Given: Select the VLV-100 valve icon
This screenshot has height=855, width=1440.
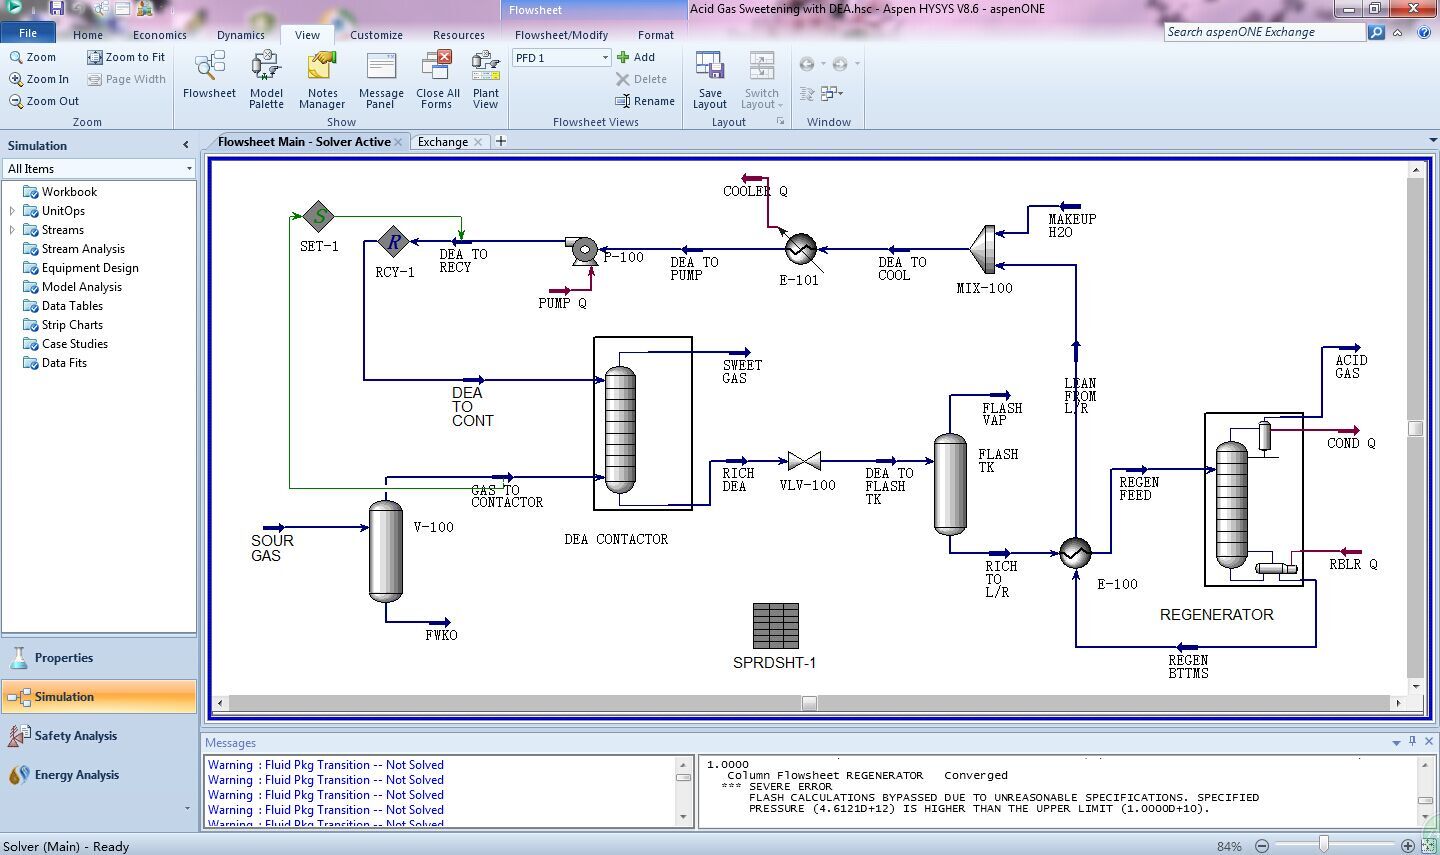Looking at the screenshot, I should [x=804, y=461].
